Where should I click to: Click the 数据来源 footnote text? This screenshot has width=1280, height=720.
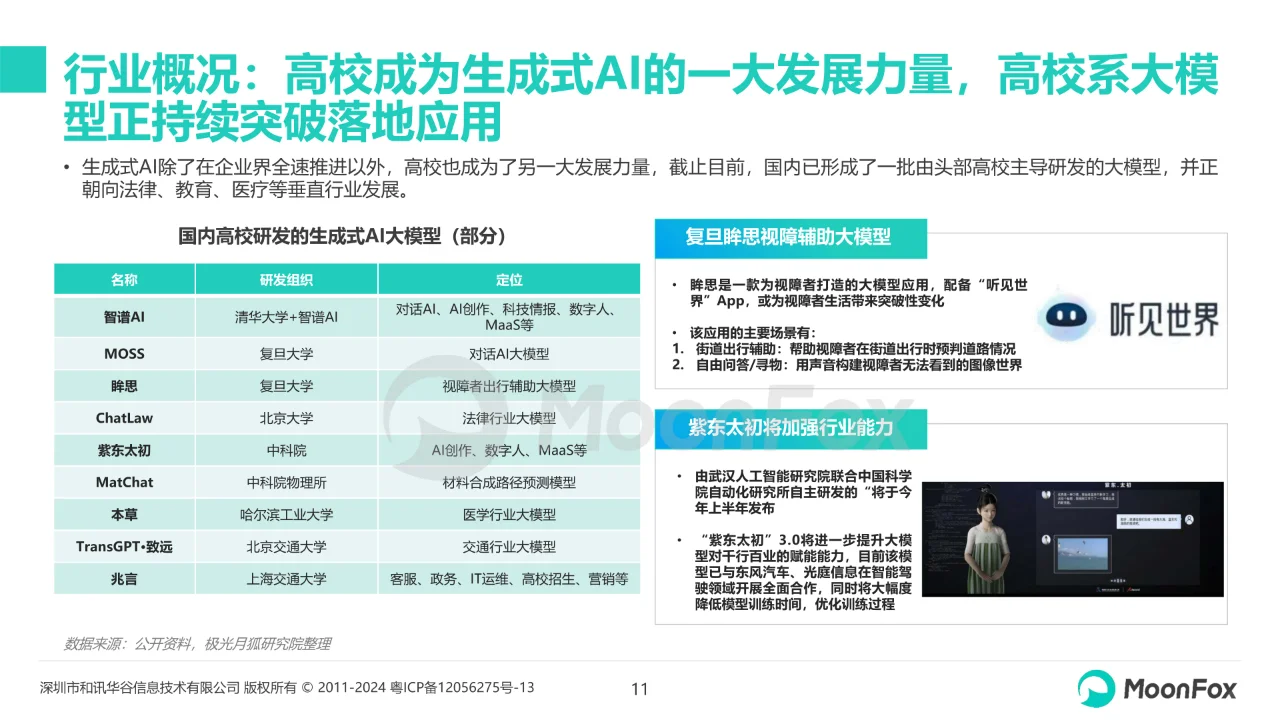coord(197,644)
